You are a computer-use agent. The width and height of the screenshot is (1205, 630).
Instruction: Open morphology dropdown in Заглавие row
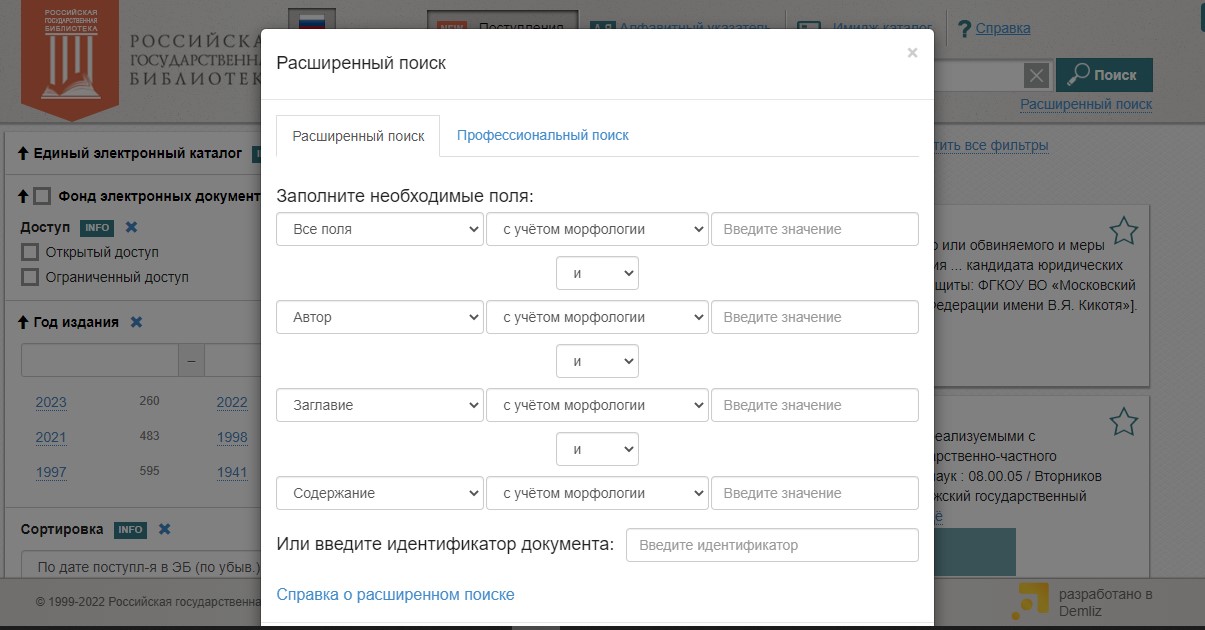click(x=597, y=405)
